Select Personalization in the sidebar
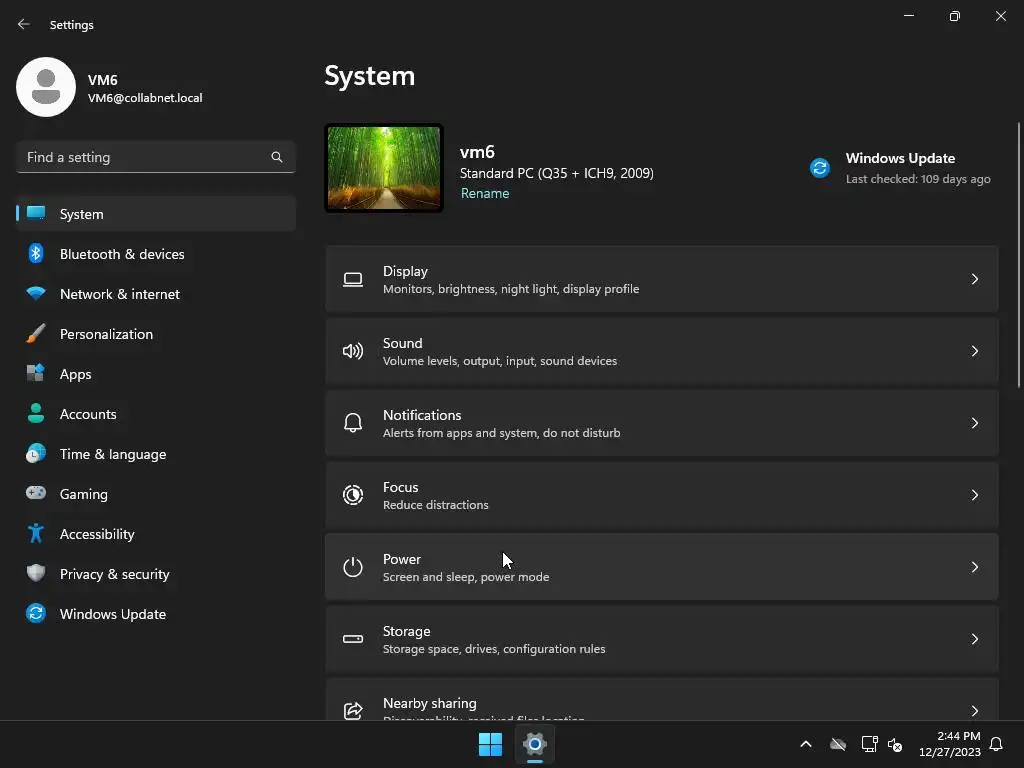This screenshot has width=1024, height=768. click(155, 334)
